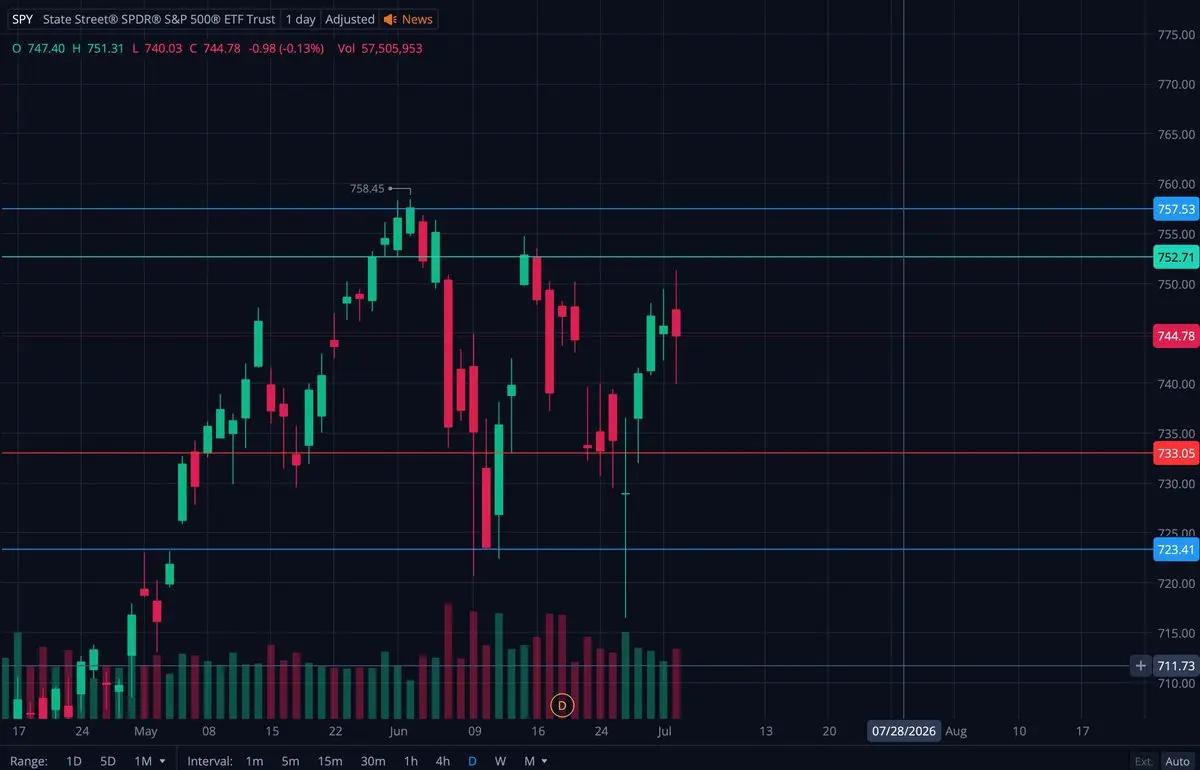
Task: Select the 733.05 price line label
Action: (1176, 453)
